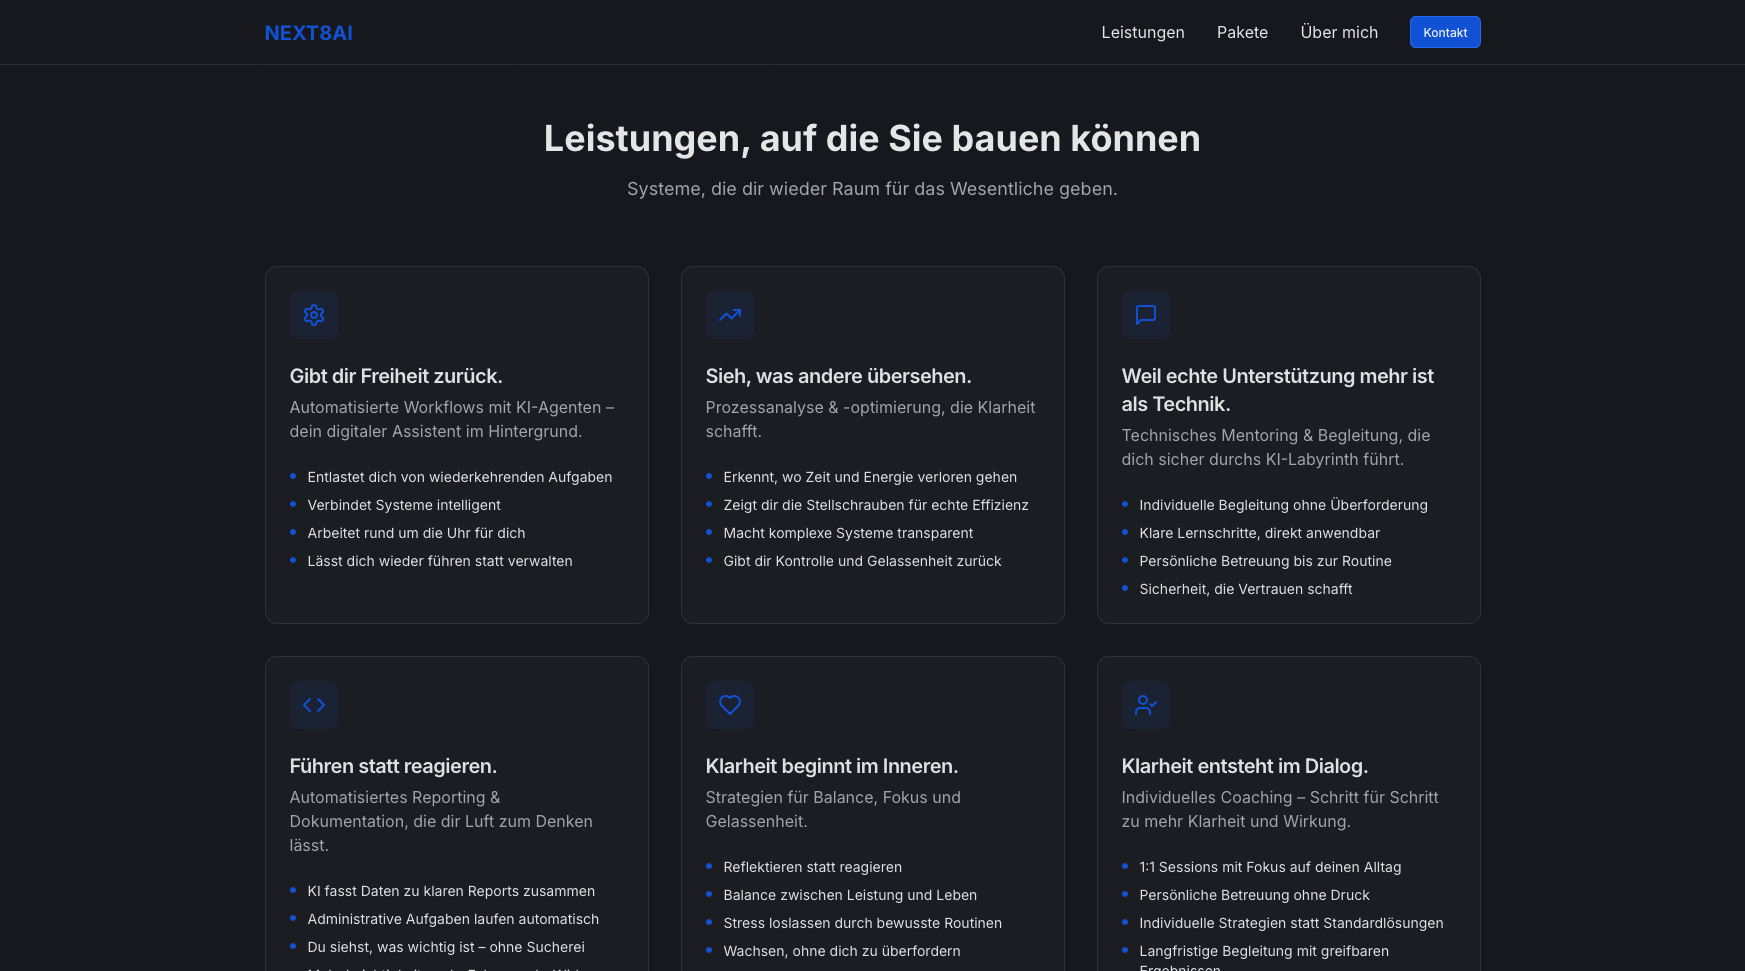The image size is (1745, 971).
Task: Click the subtitle 'Systeme, die dir wieder Raum für das Wesentliche geben'
Action: click(872, 188)
